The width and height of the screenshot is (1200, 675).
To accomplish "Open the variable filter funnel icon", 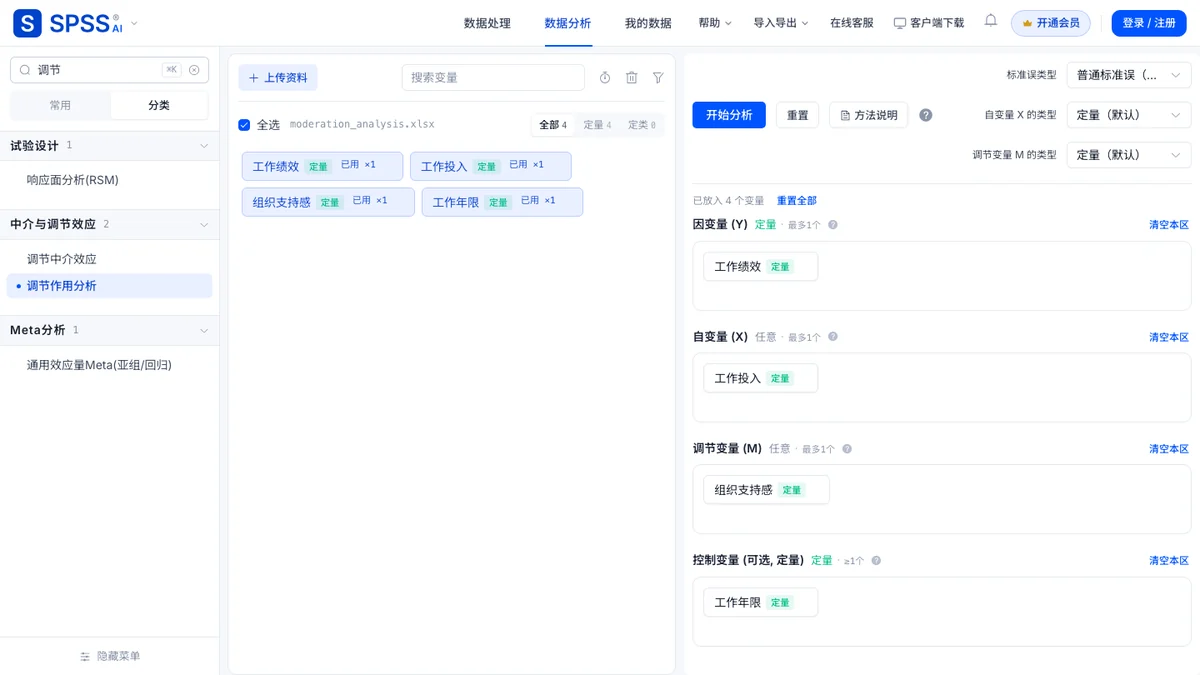I will (x=658, y=78).
